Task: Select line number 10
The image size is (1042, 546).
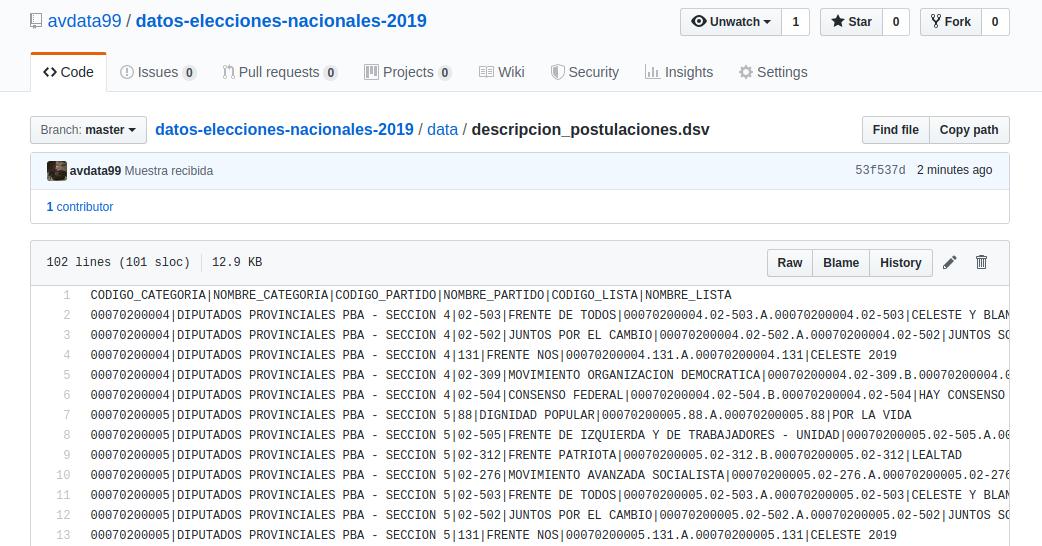Action: (x=63, y=475)
